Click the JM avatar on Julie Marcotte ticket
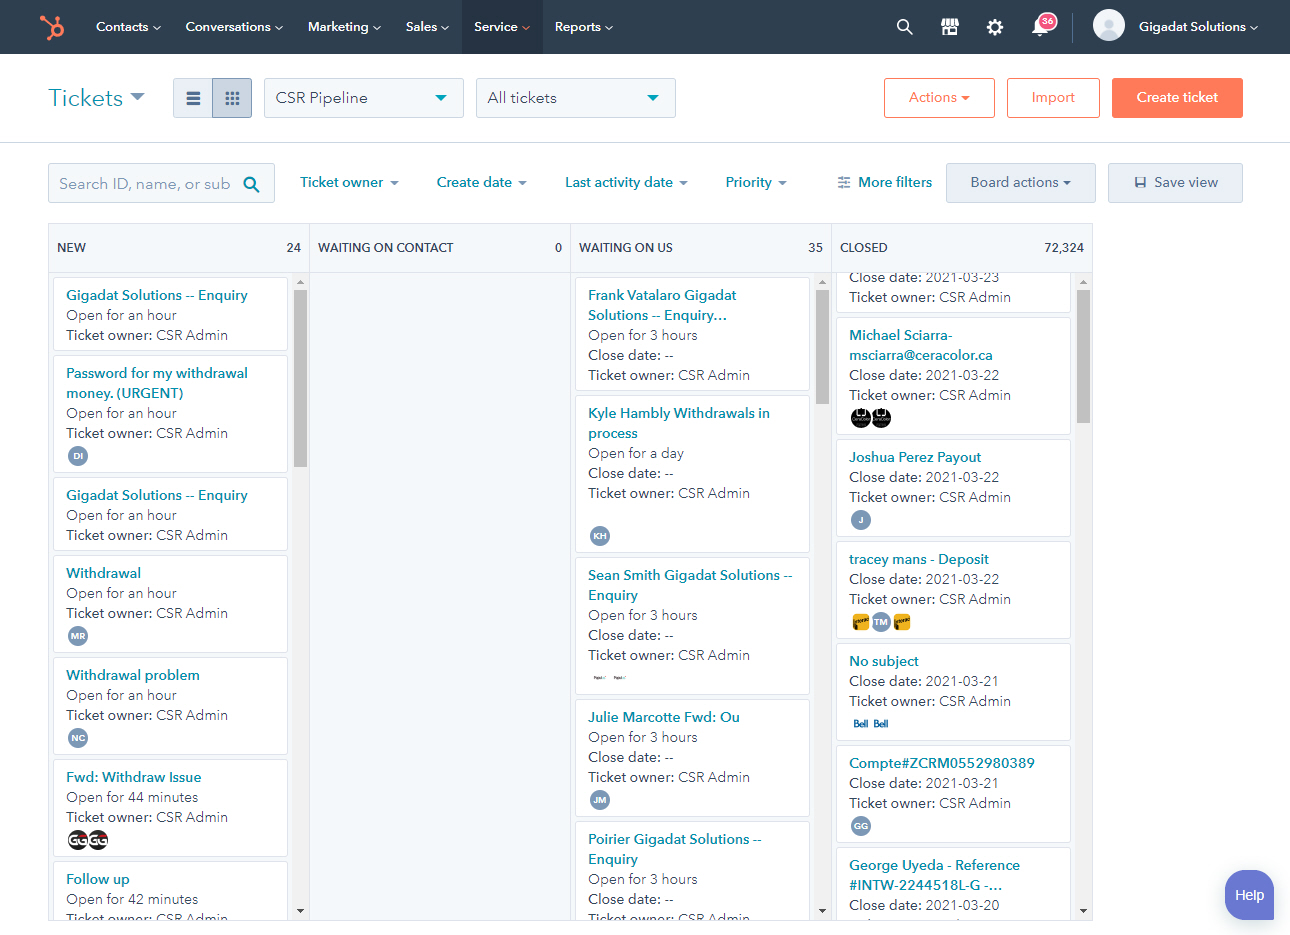The height and width of the screenshot is (935, 1290). pyautogui.click(x=600, y=800)
